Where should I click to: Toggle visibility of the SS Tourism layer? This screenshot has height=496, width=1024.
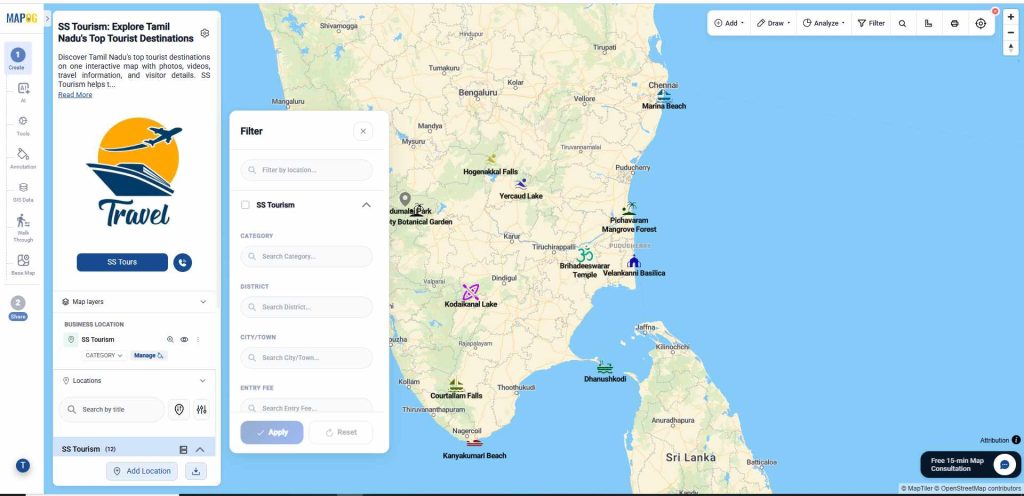(x=184, y=339)
